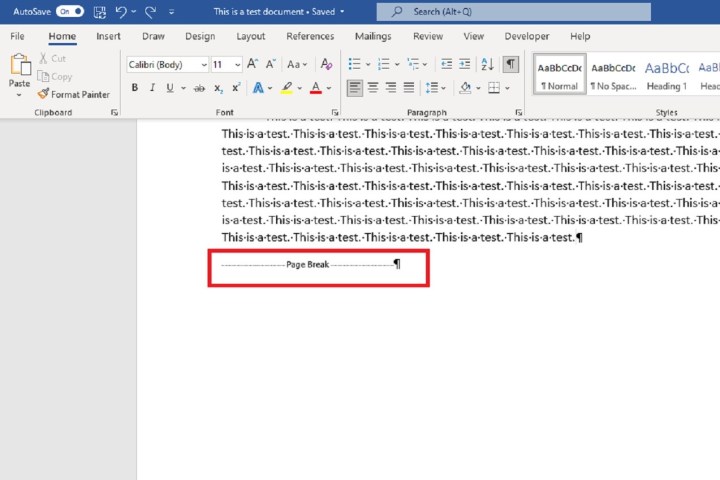Click the Undo arrow icon
This screenshot has height=480, width=720.
click(122, 12)
